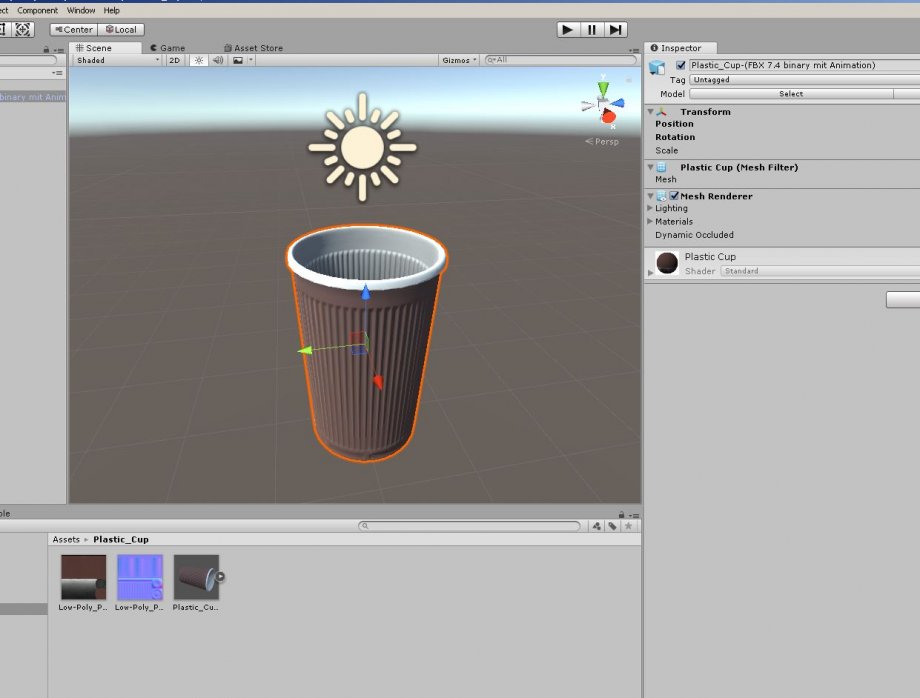Expand the Materials section under Mesh Renderer
Screen dimensions: 920x698
(652, 221)
